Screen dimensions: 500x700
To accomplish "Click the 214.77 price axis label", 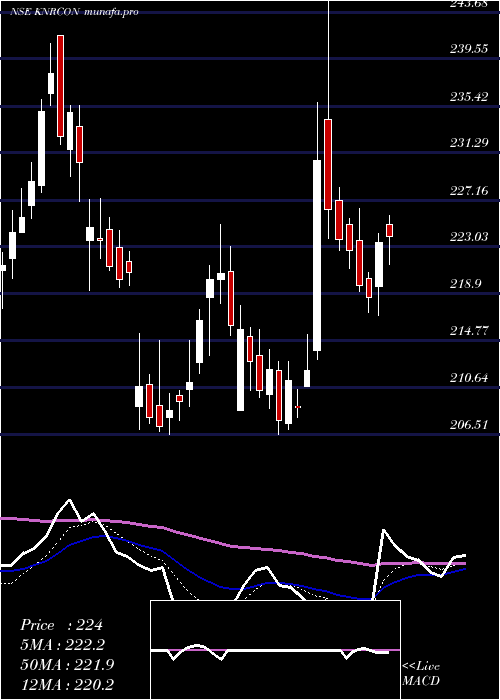I will [468, 330].
